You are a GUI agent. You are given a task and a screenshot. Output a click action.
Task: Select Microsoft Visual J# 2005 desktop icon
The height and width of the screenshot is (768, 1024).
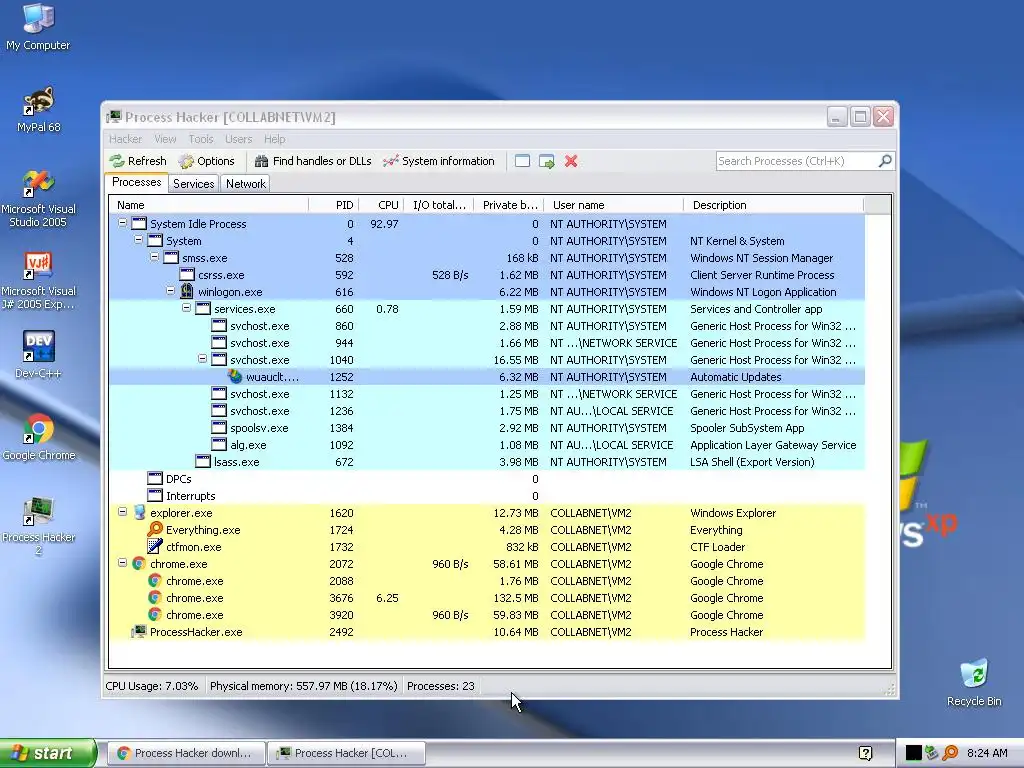(x=38, y=281)
